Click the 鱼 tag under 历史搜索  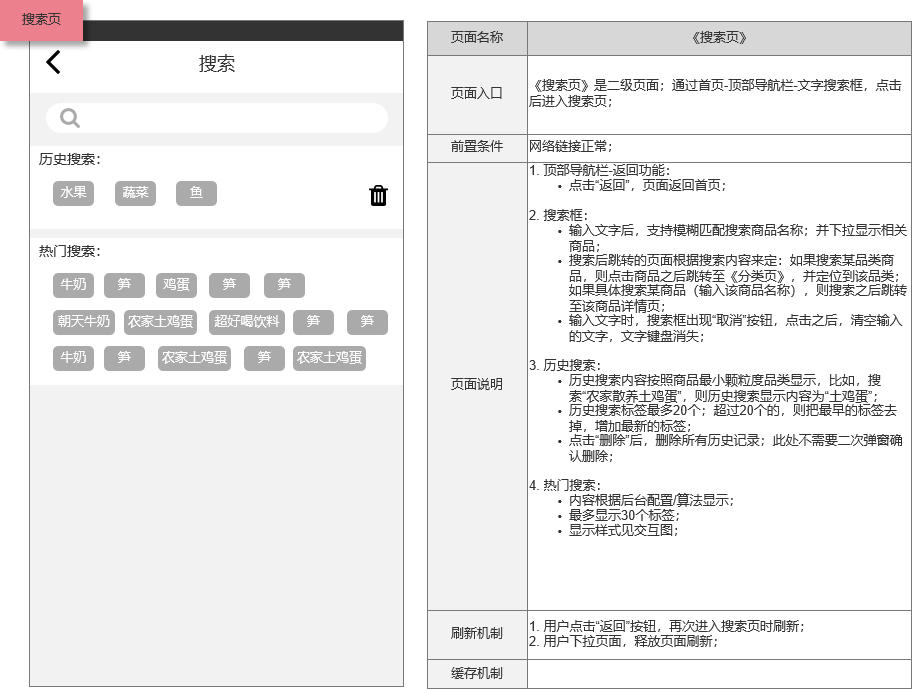point(196,193)
